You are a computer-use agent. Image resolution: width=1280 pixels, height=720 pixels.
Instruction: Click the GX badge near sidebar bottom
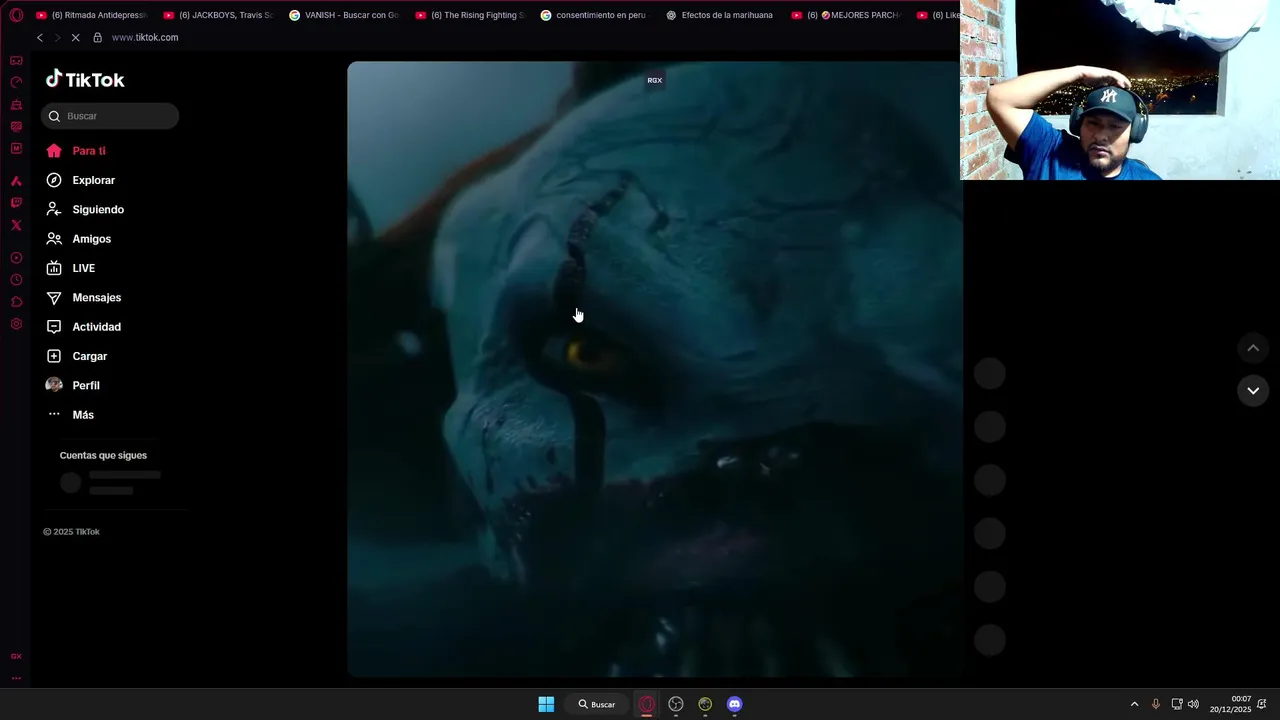tap(16, 656)
